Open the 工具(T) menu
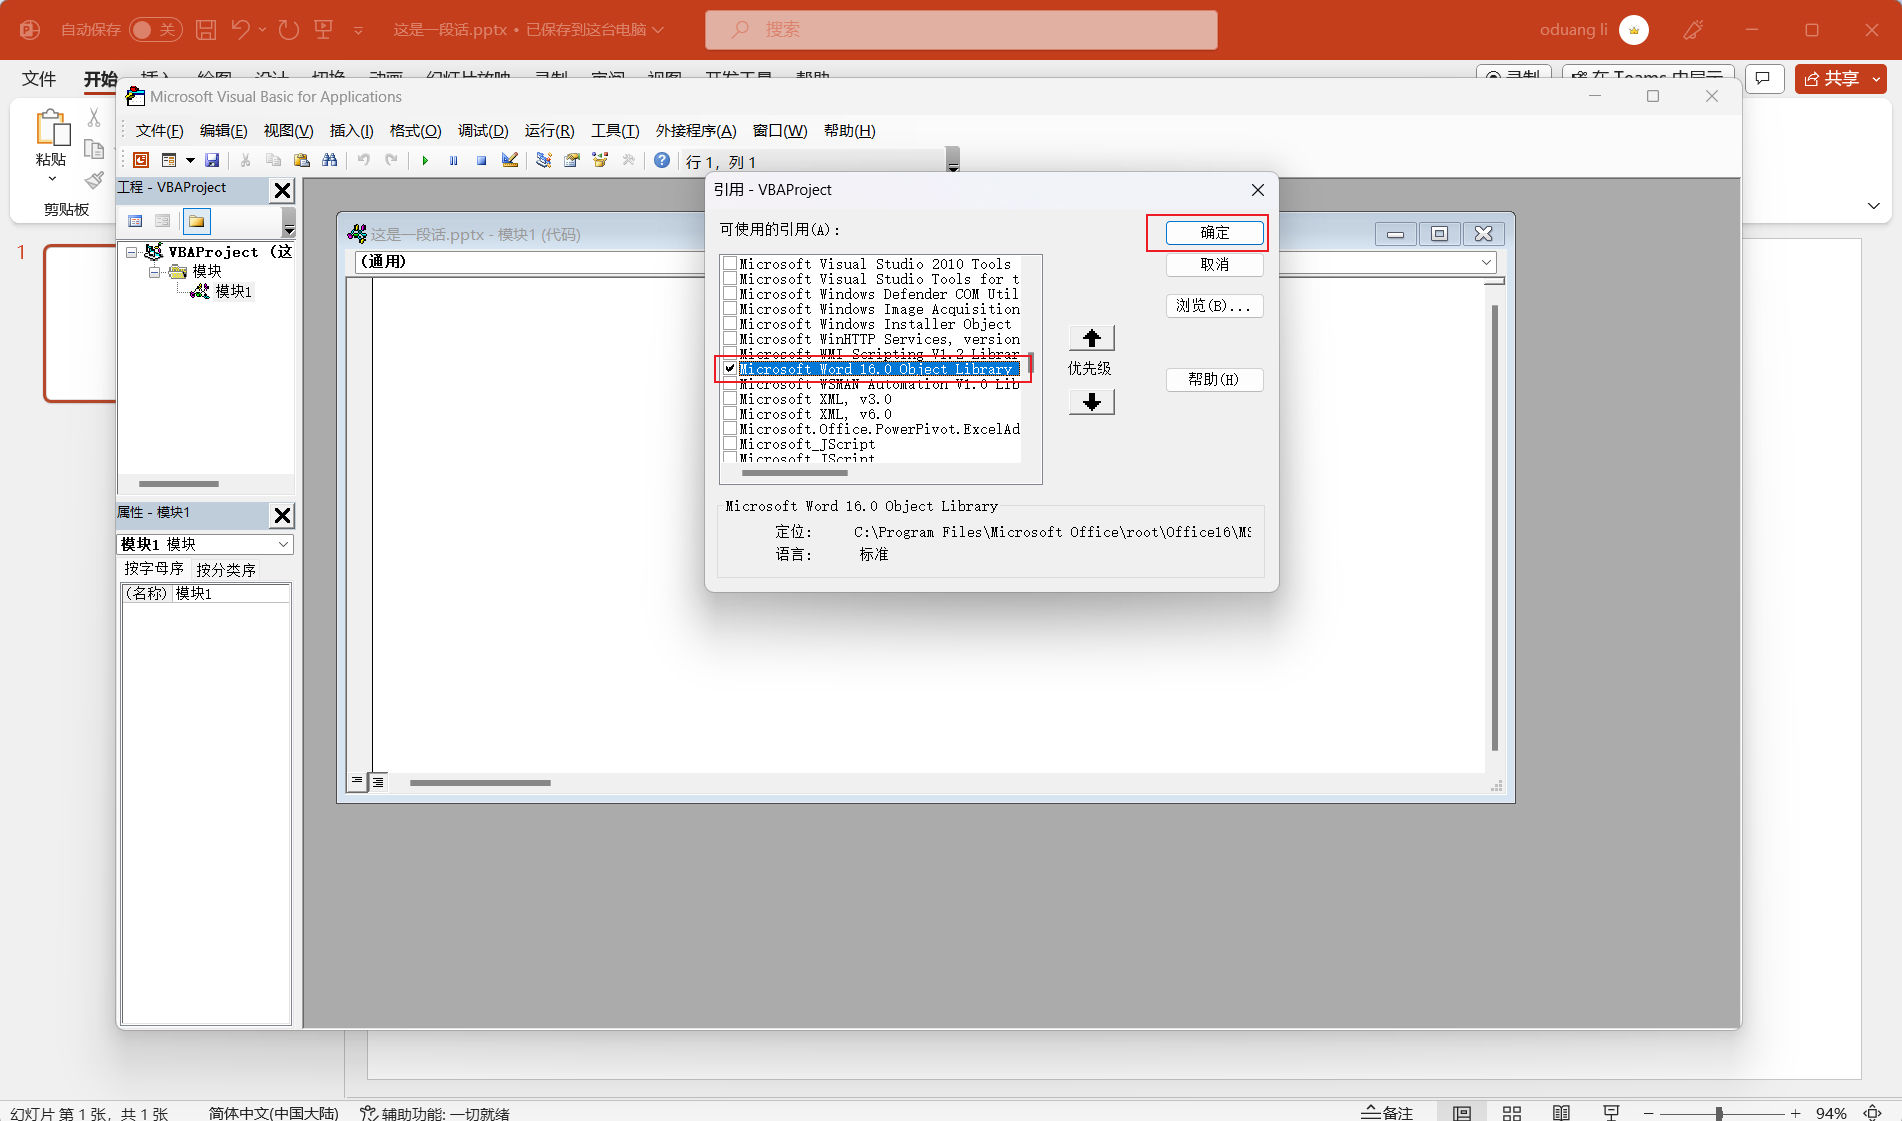 pos(615,131)
